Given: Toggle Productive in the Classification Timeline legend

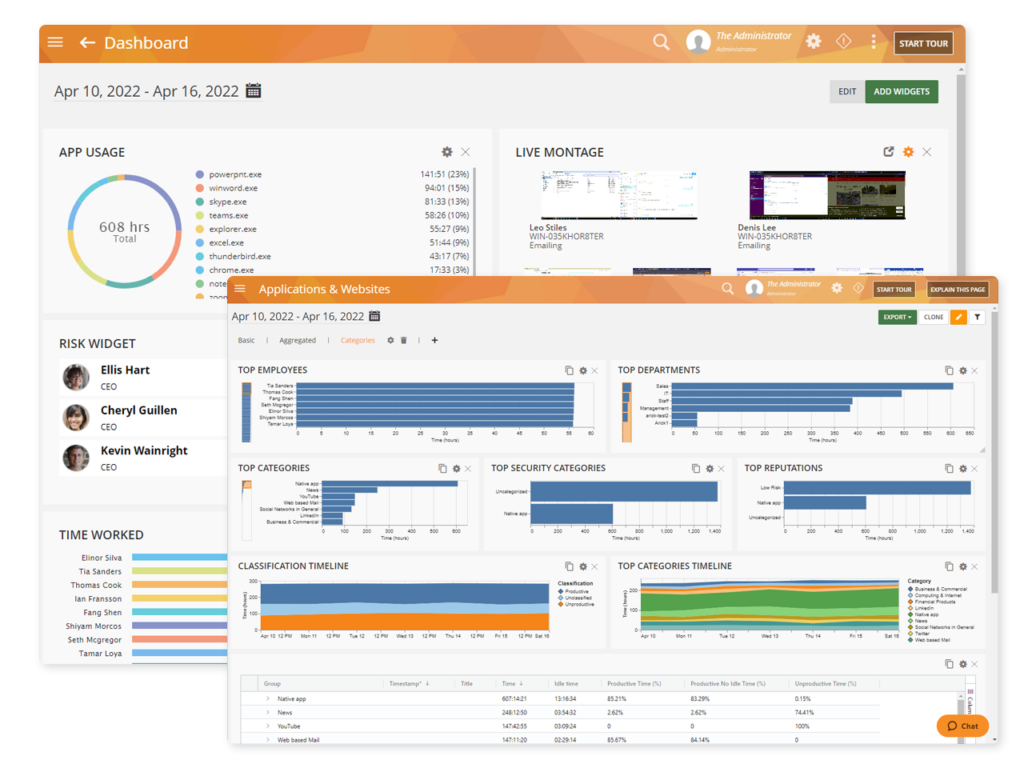Looking at the screenshot, I should pos(575,591).
